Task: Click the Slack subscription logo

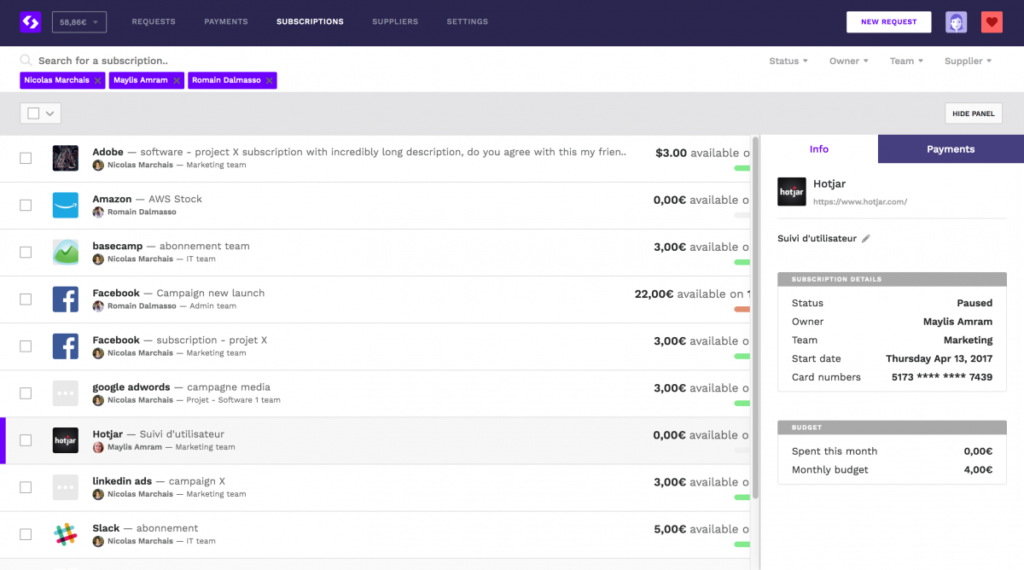Action: (x=65, y=534)
